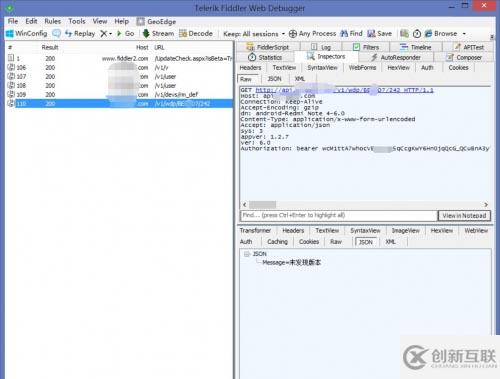Click the request URL link in Raw view
The image size is (500, 379).
click(x=344, y=90)
